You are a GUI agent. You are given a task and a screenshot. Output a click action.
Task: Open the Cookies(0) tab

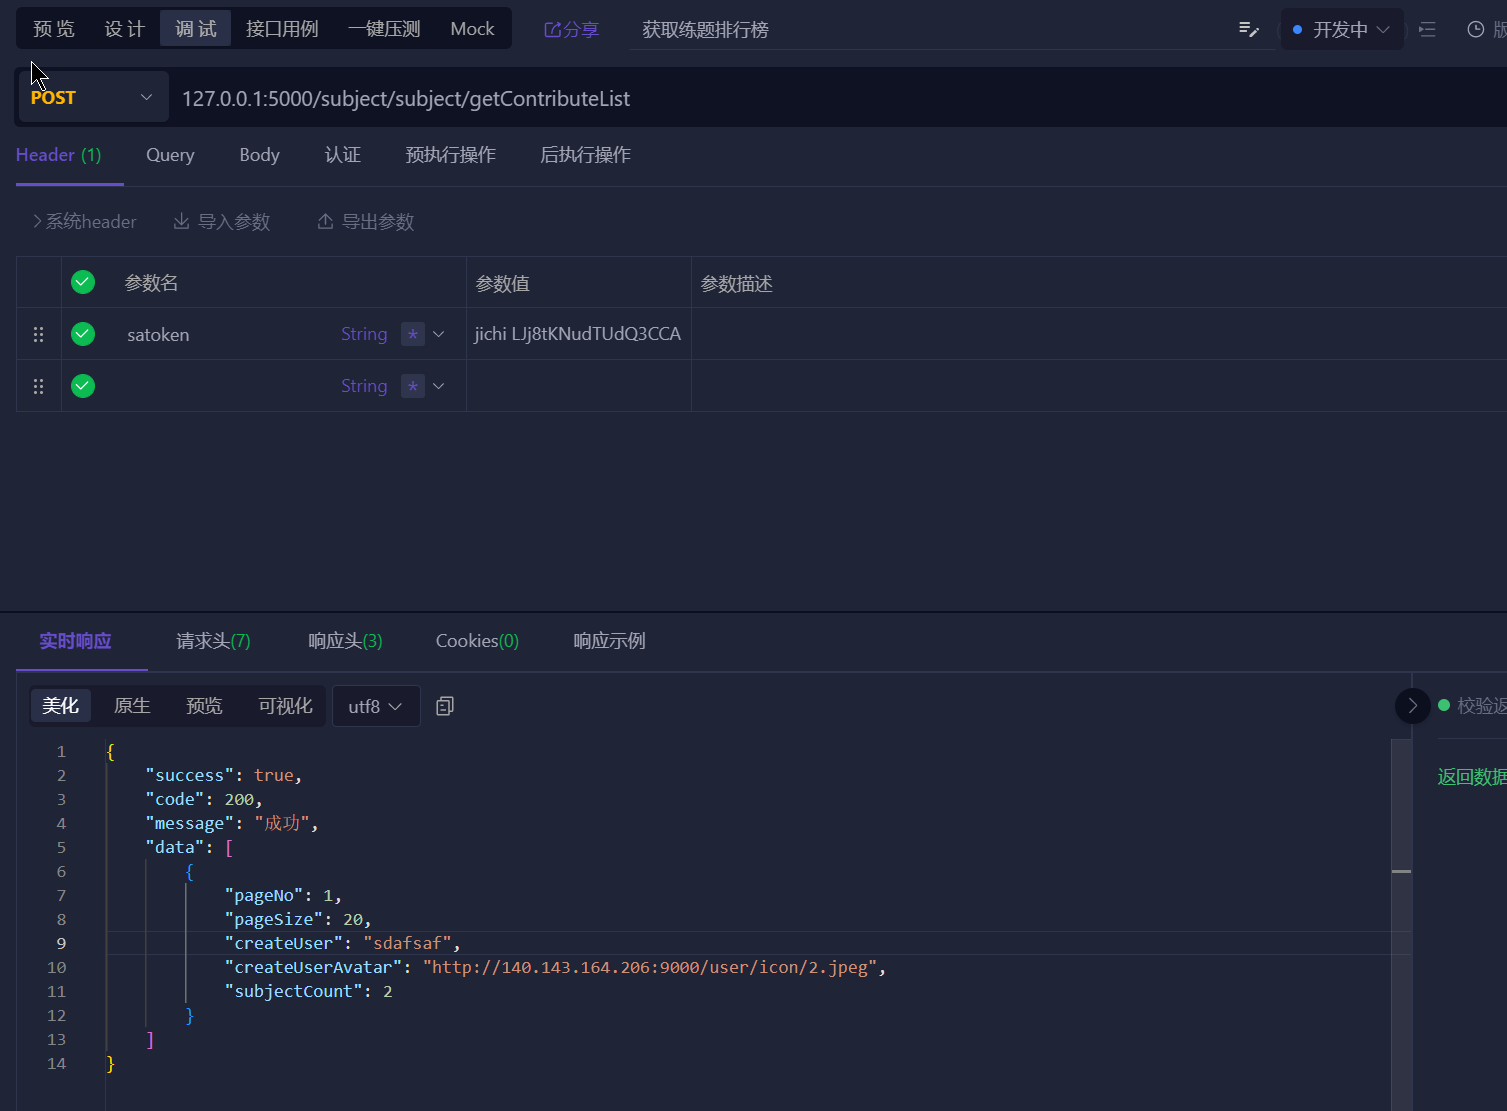point(478,641)
